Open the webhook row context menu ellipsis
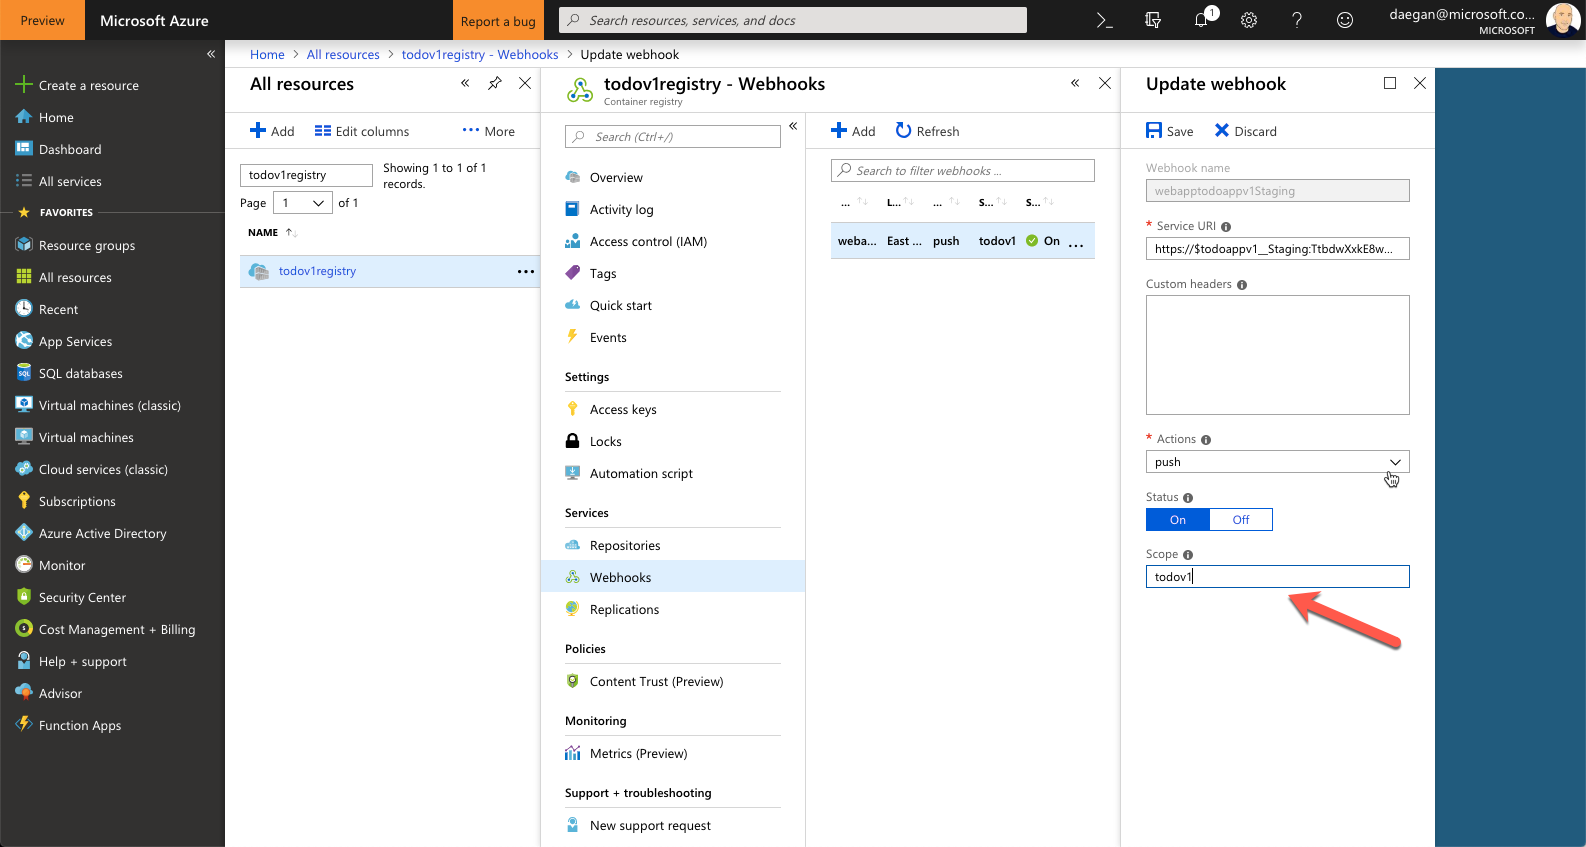The image size is (1586, 847). tap(1076, 243)
